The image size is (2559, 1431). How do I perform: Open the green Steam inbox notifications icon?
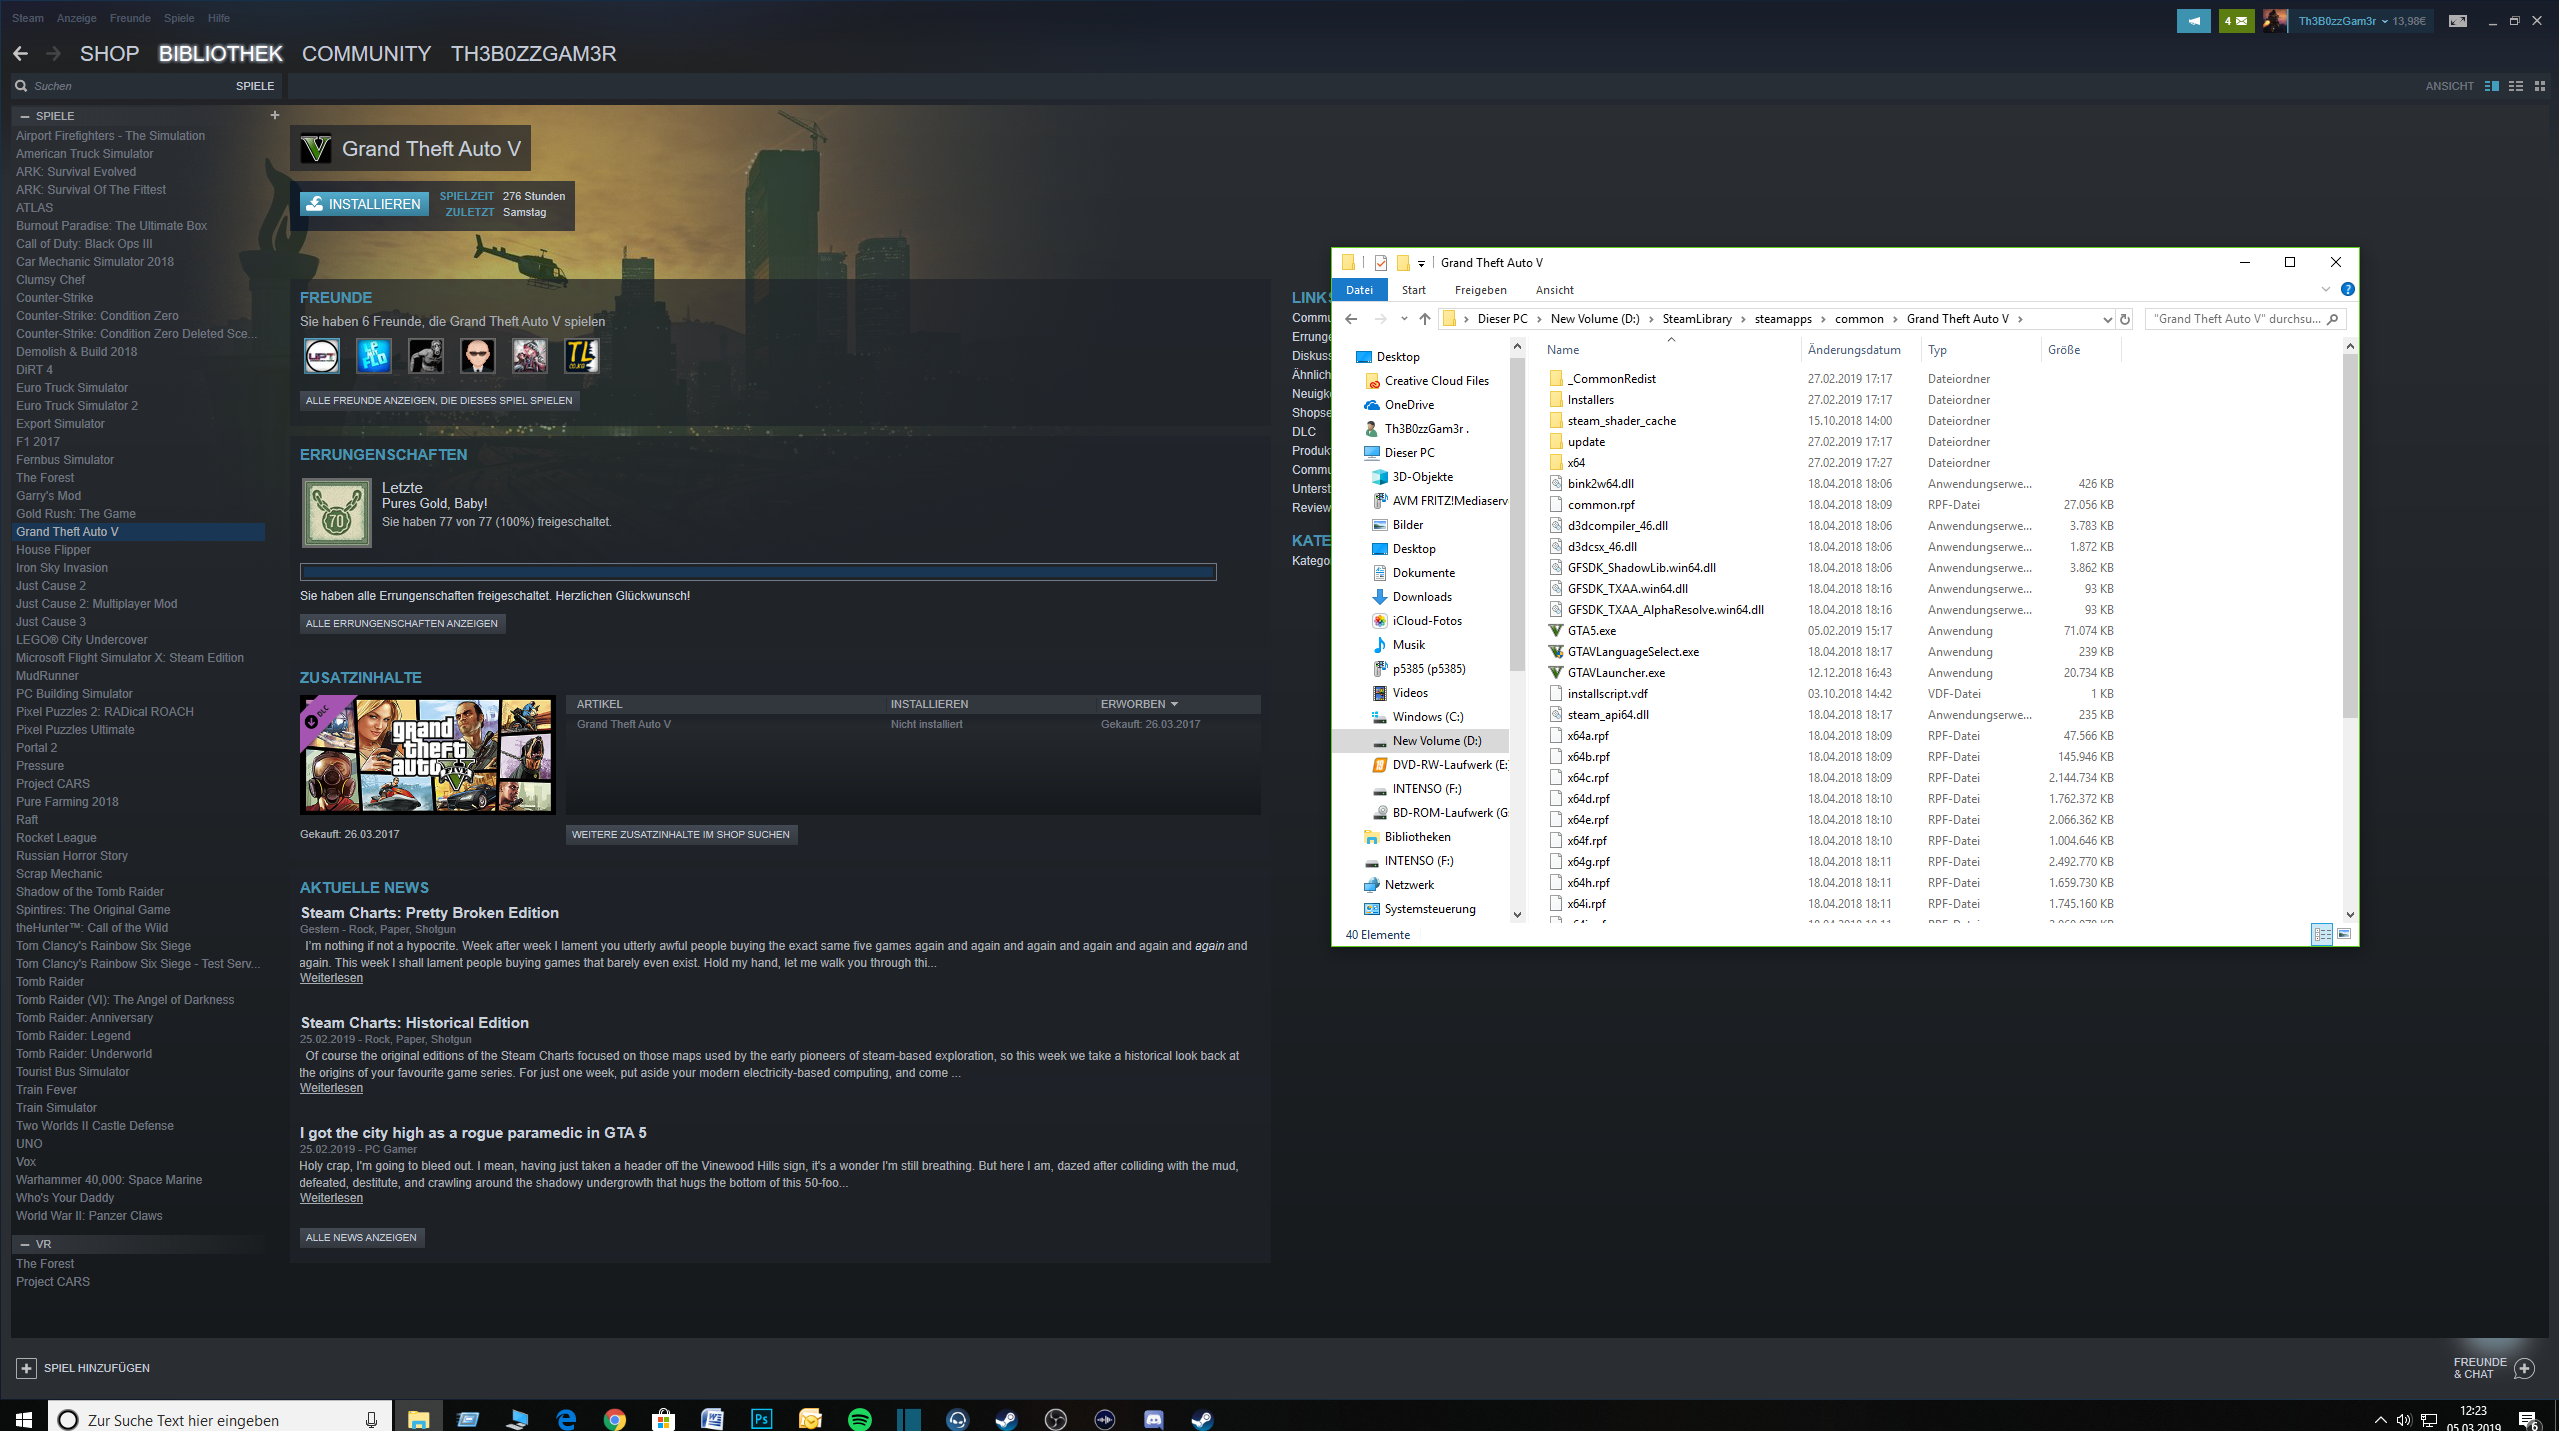2236,21
